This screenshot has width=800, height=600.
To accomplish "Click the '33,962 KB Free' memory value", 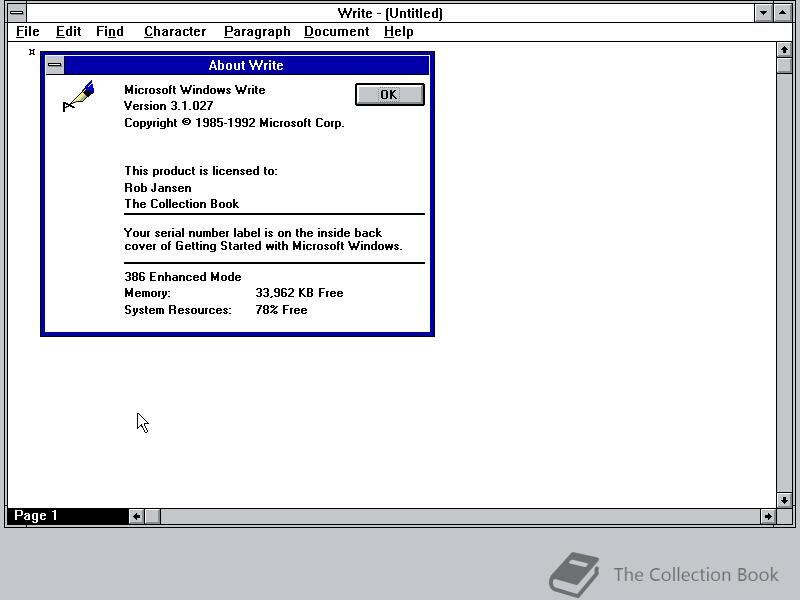I will coord(299,293).
